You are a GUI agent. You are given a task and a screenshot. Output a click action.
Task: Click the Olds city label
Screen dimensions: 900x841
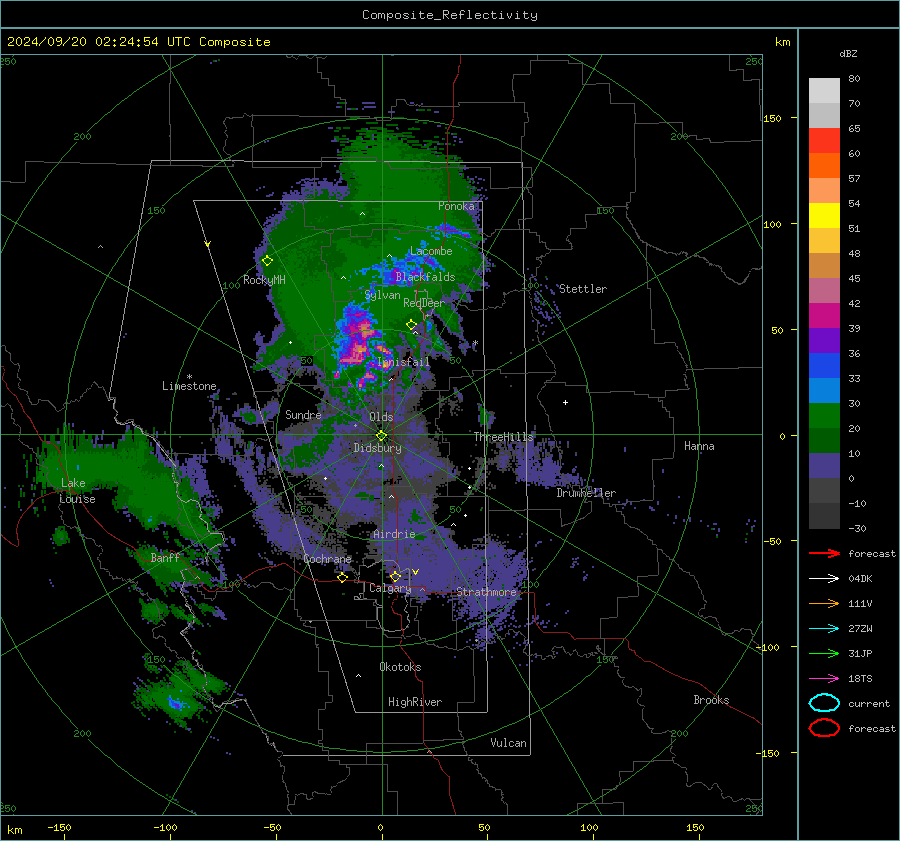point(381,417)
